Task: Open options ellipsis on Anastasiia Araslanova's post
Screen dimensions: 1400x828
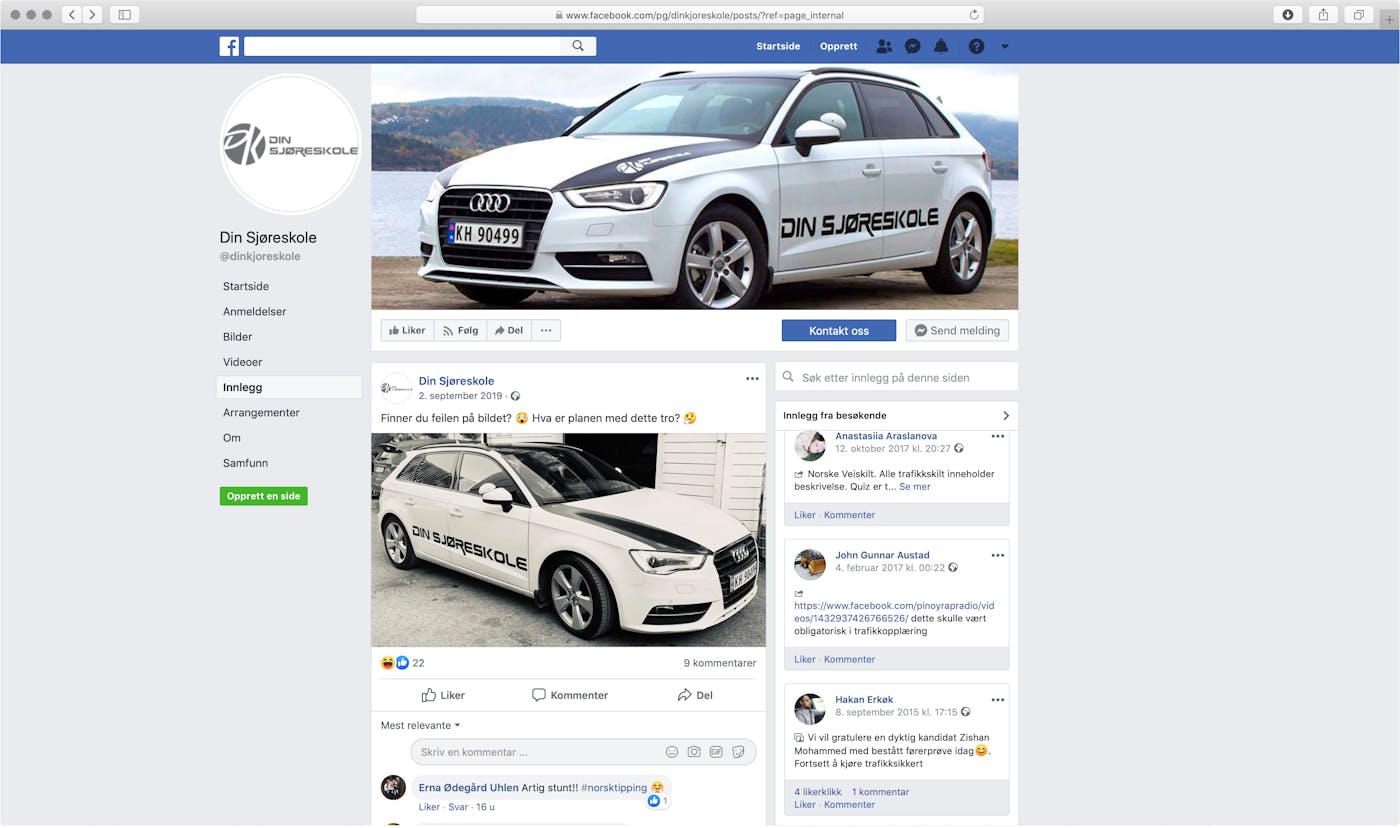Action: click(x=997, y=436)
